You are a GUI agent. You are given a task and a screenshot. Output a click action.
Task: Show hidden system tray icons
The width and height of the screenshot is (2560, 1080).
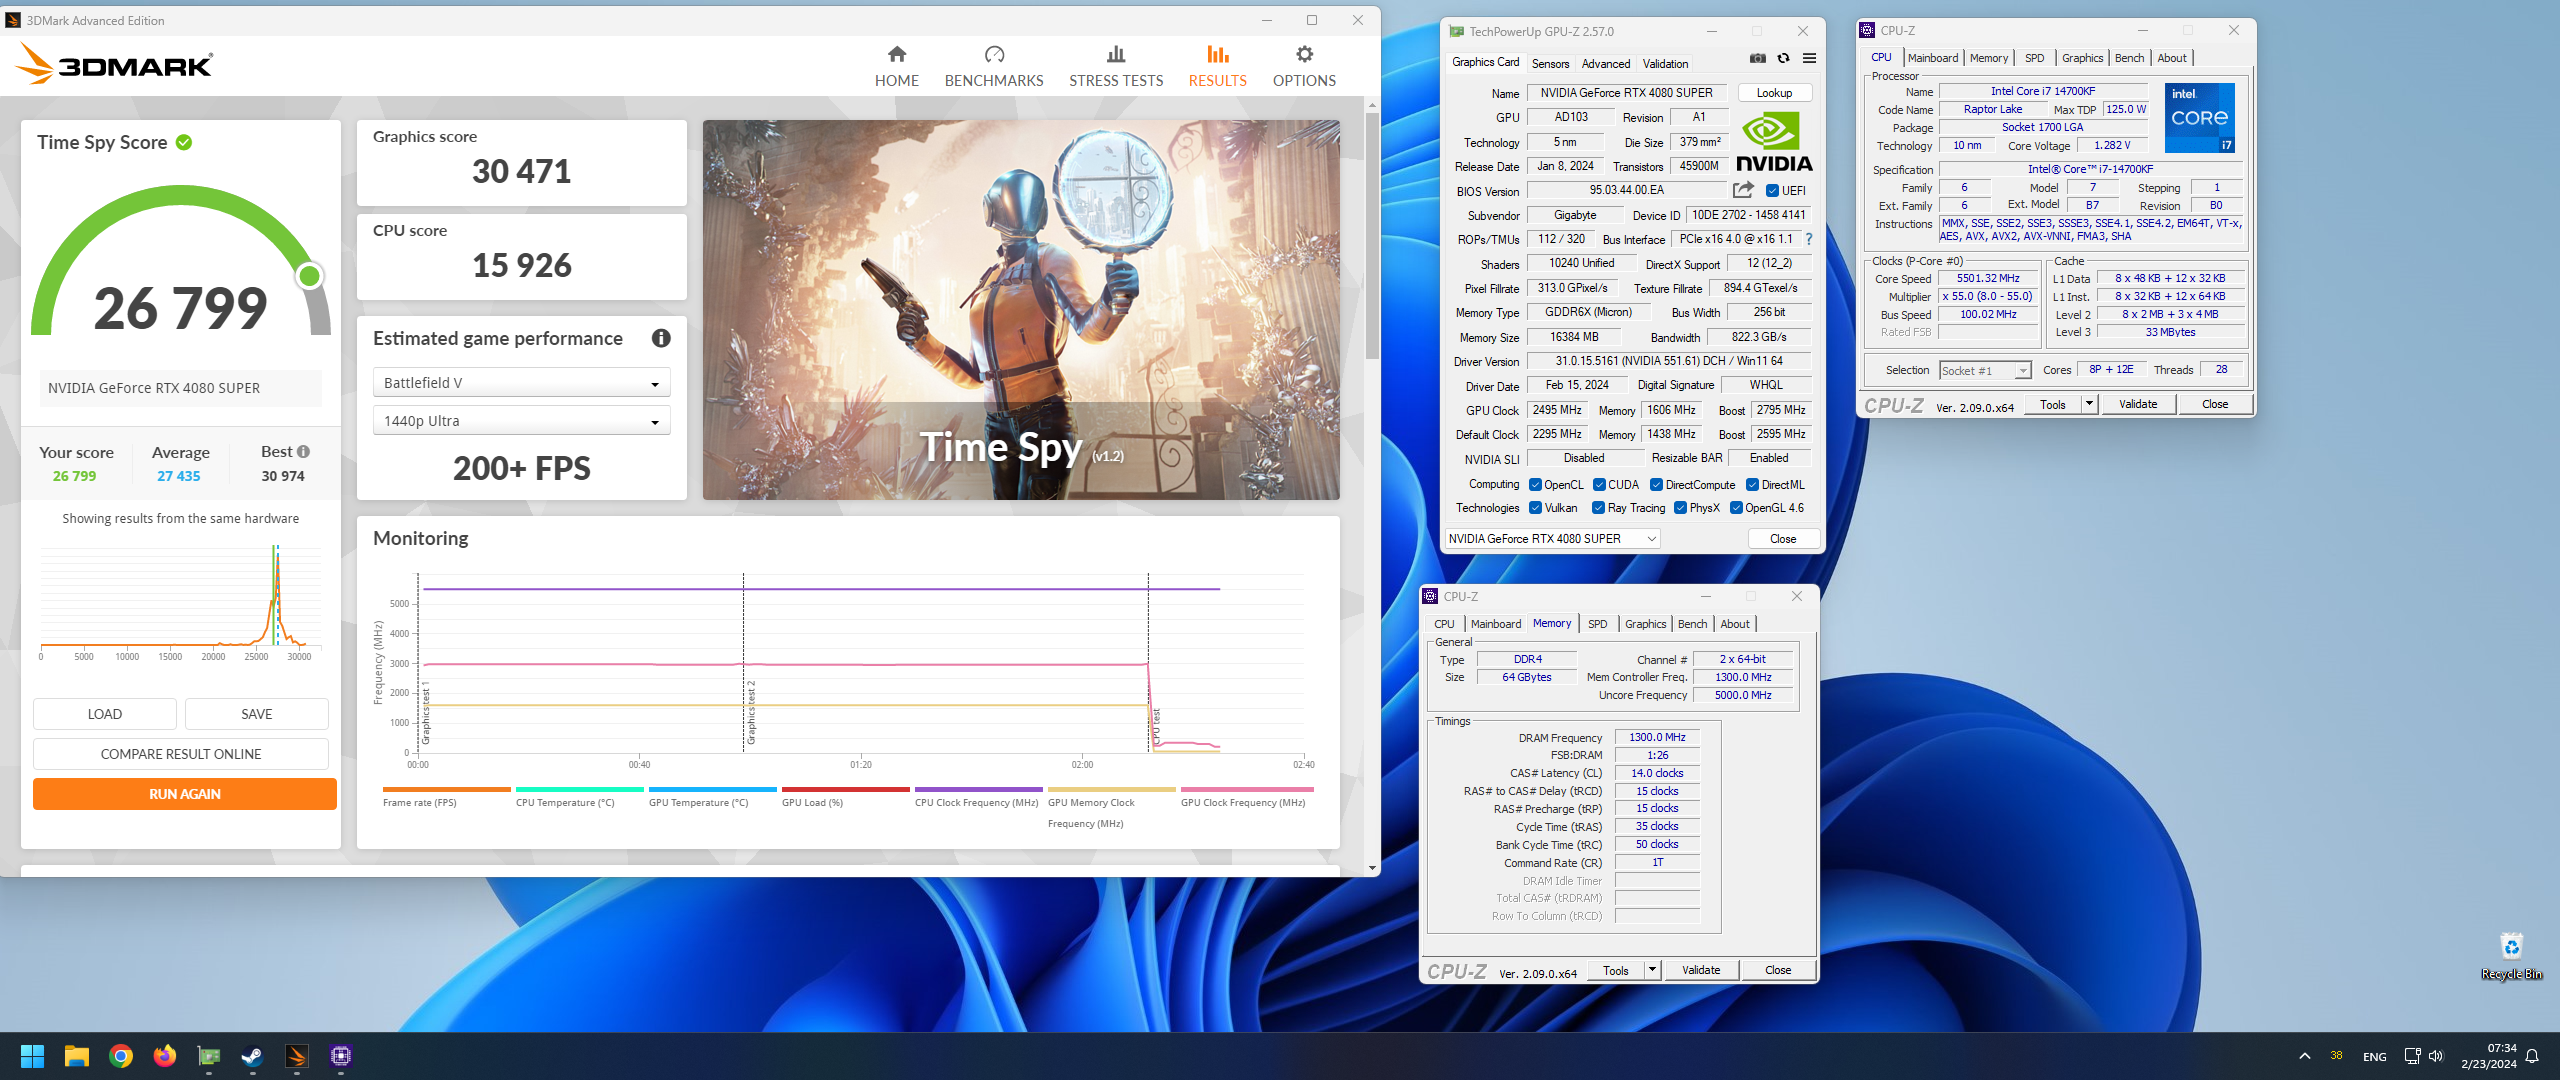(x=2305, y=1056)
